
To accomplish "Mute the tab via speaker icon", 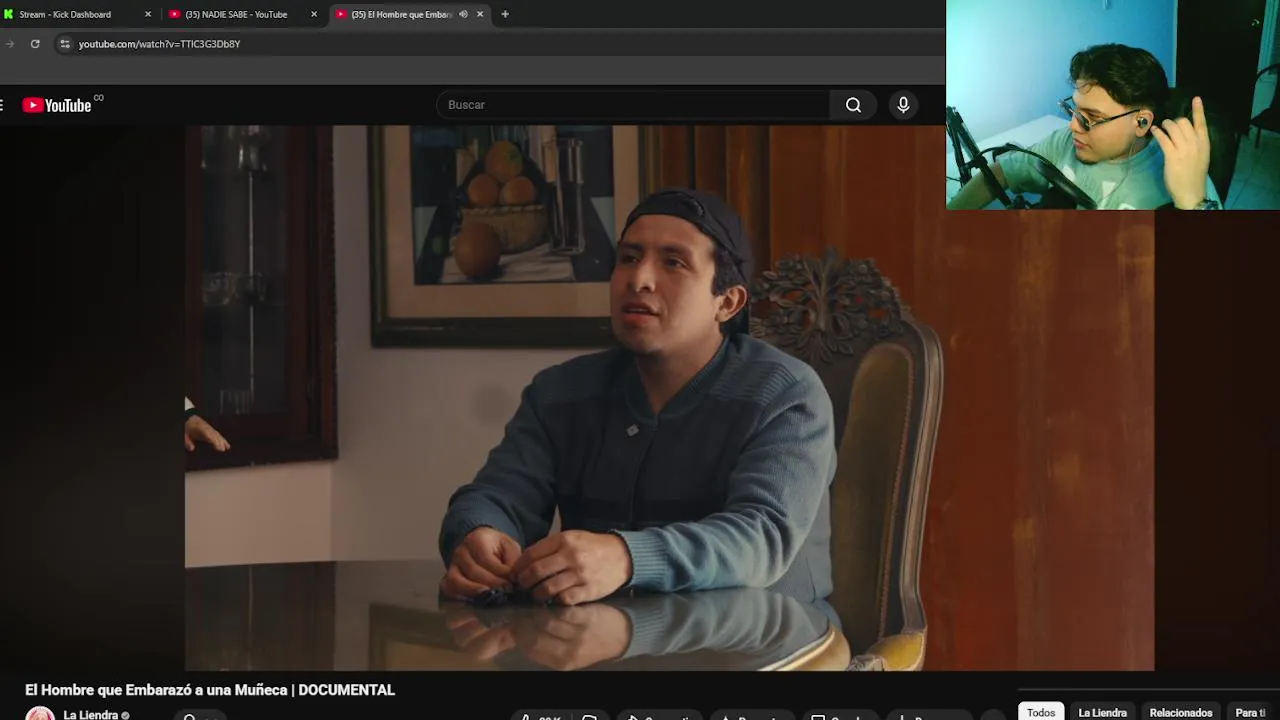I will [x=463, y=14].
